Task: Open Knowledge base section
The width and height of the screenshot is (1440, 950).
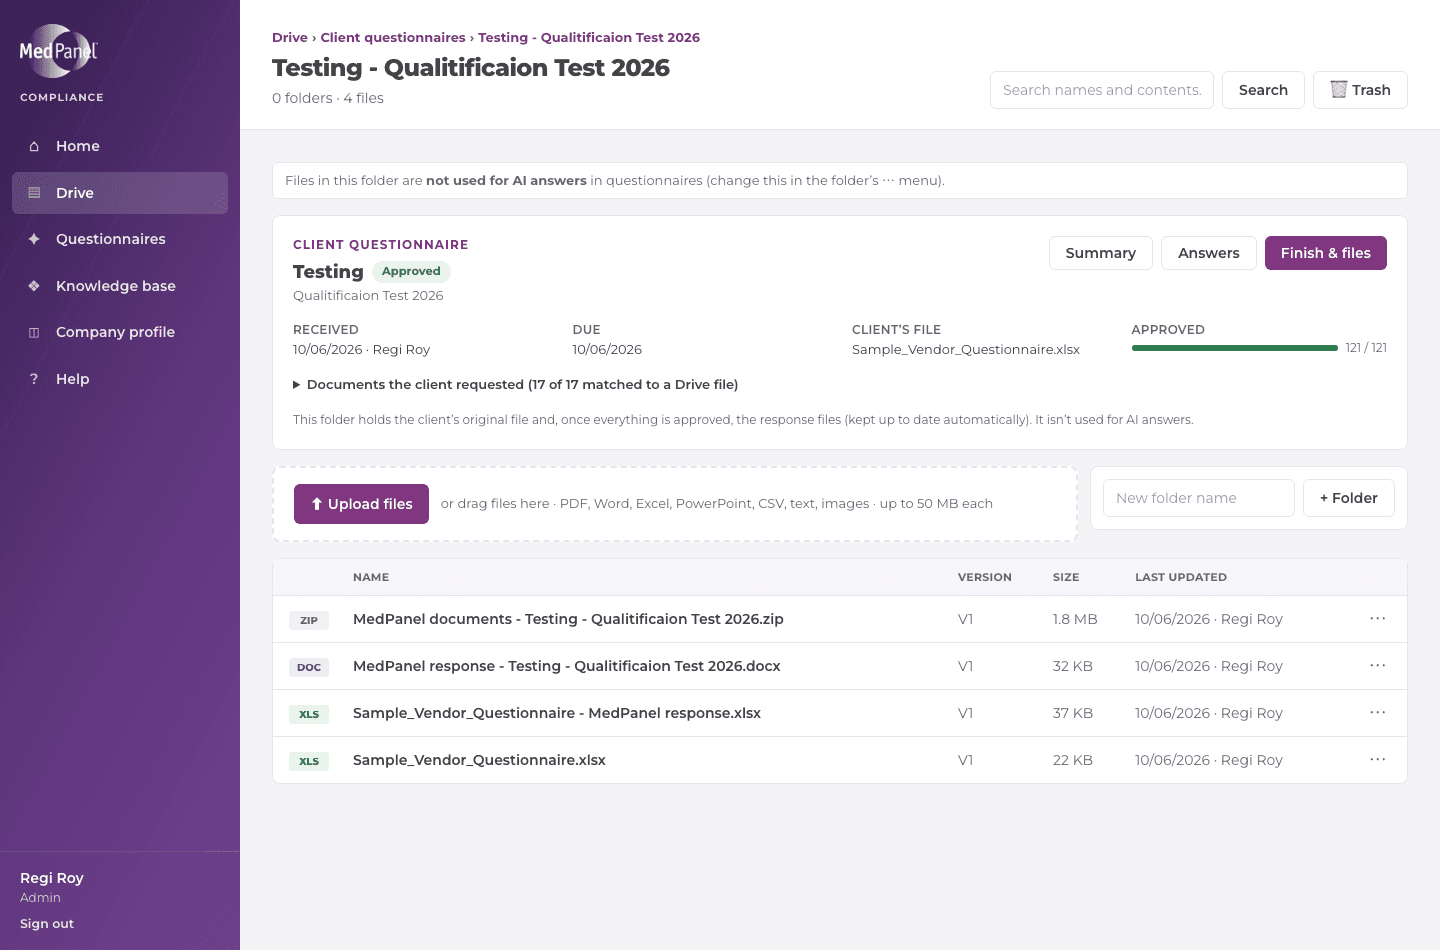Action: [120, 286]
